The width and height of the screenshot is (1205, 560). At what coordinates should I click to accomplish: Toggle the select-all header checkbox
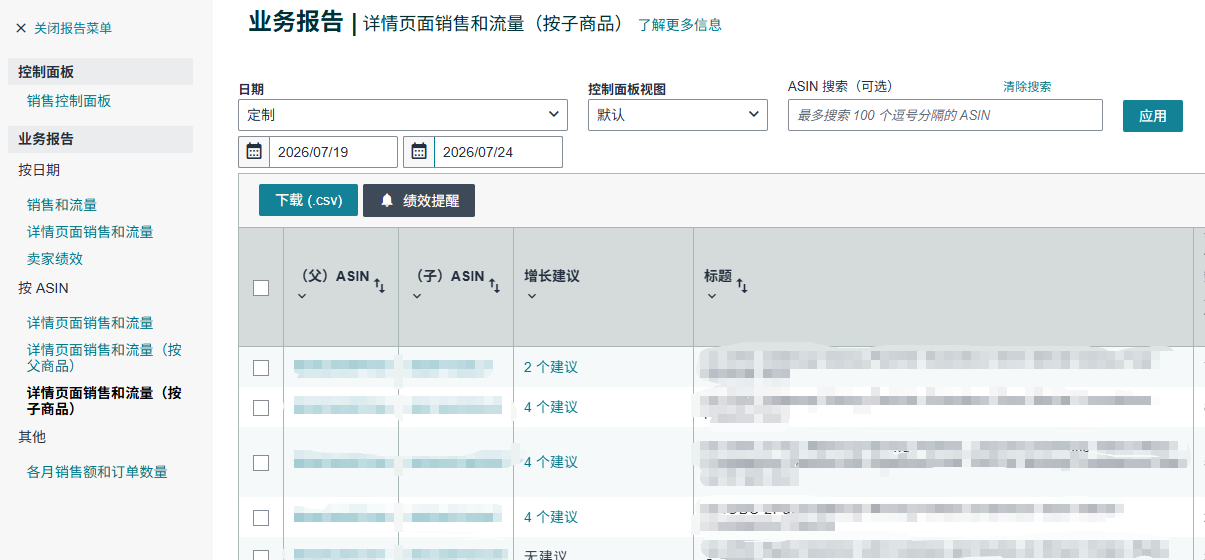(261, 288)
